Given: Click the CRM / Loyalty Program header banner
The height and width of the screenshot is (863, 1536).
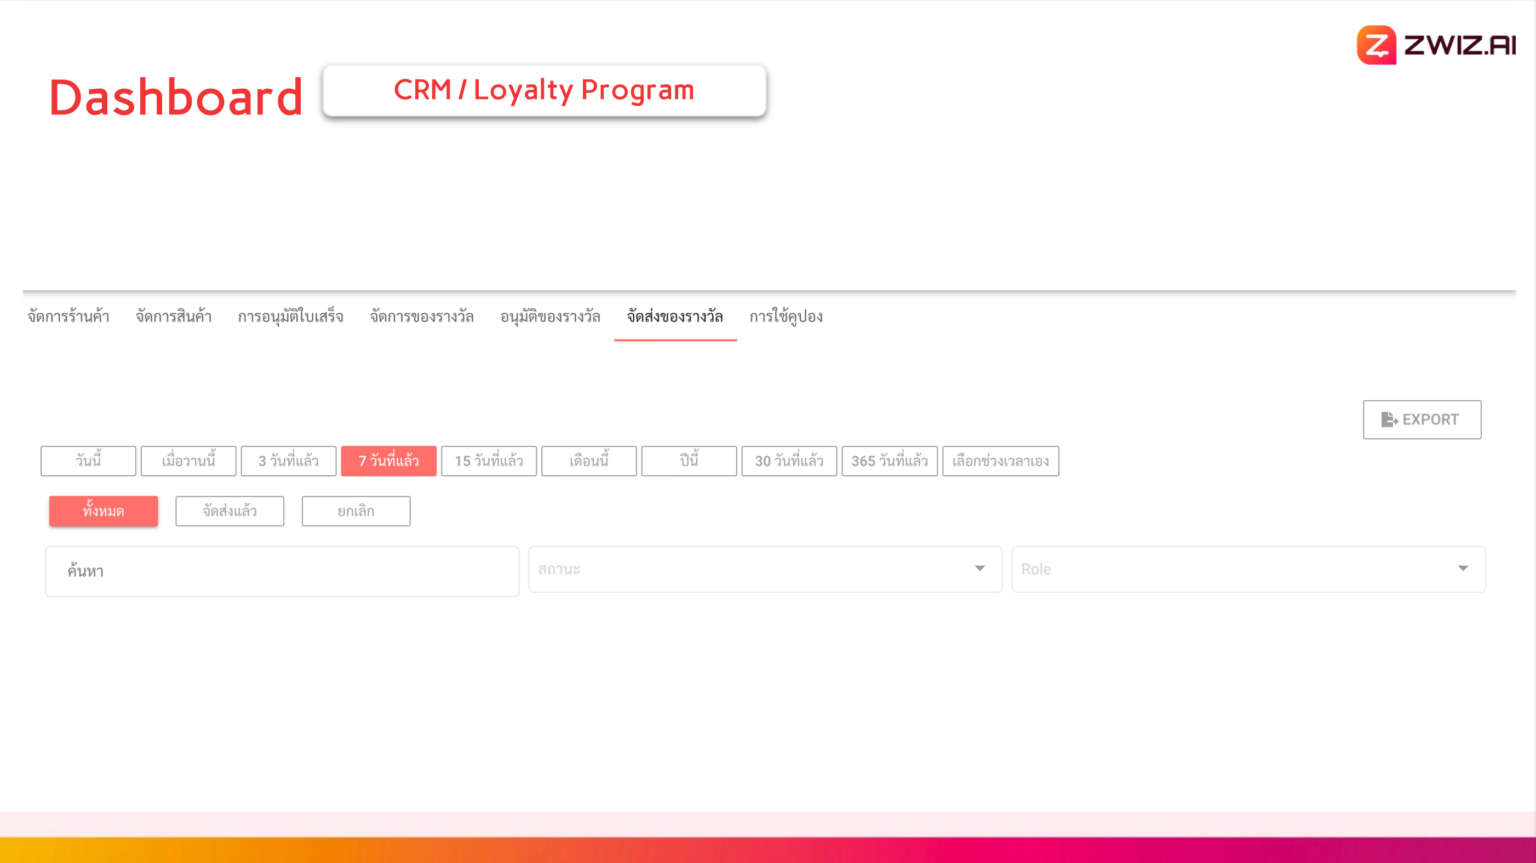Looking at the screenshot, I should point(544,90).
